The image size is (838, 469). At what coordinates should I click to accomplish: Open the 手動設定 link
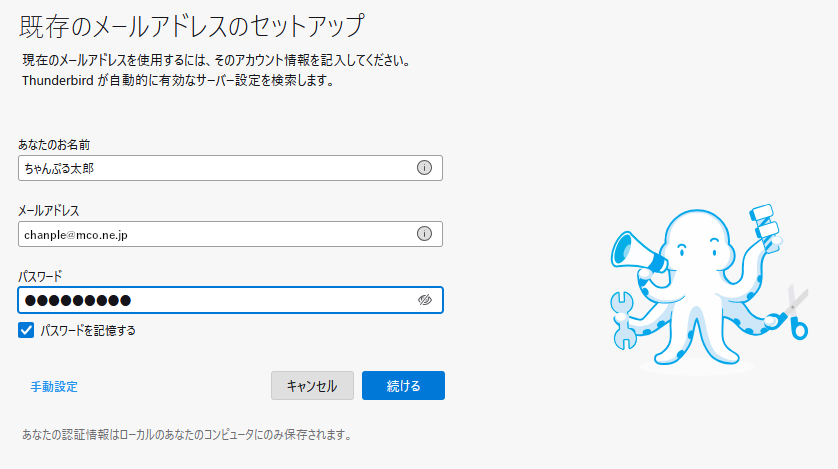coord(54,386)
